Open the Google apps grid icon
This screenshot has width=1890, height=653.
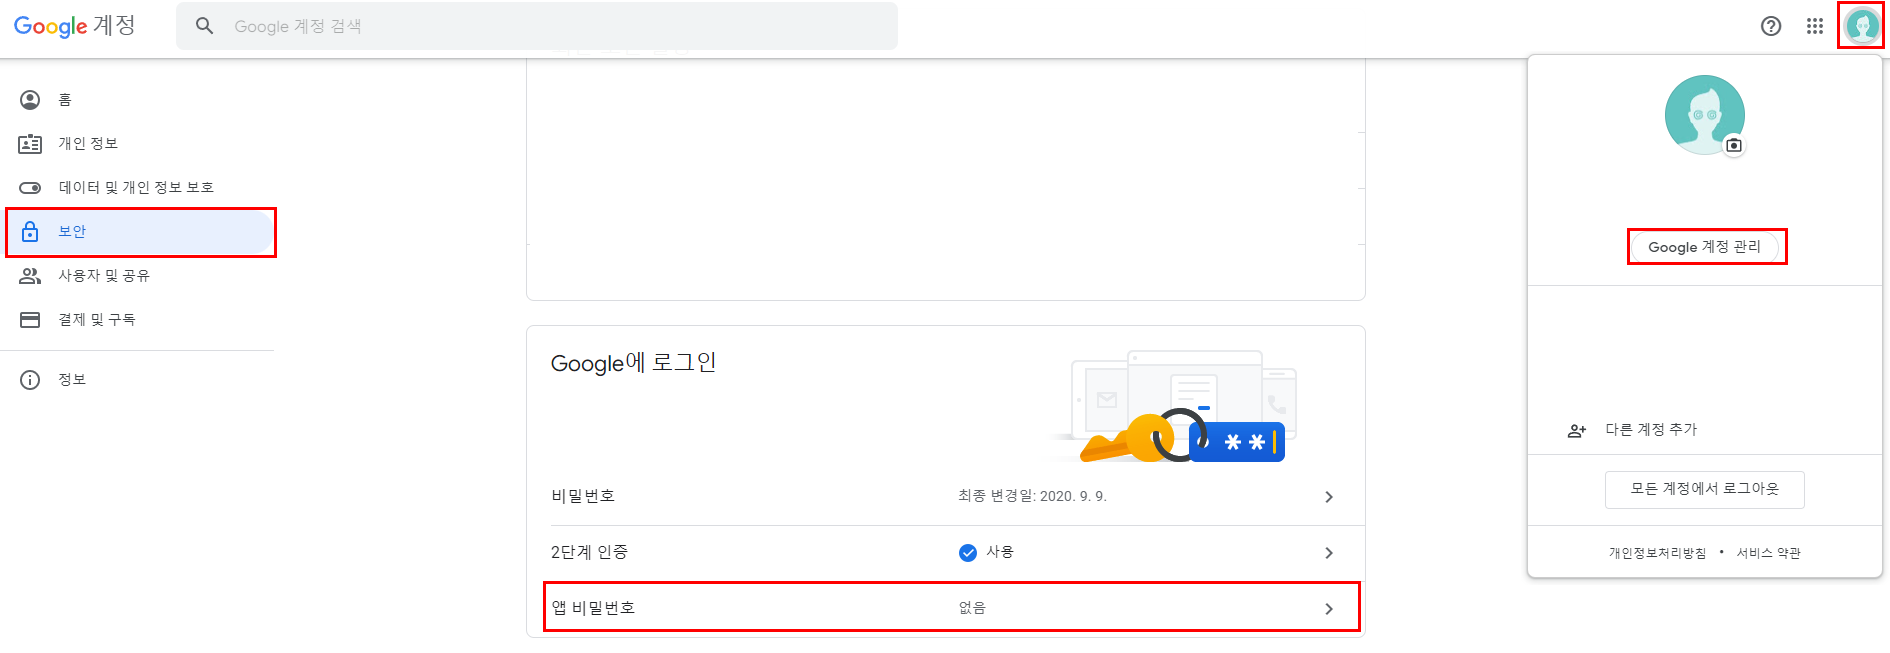[x=1815, y=26]
